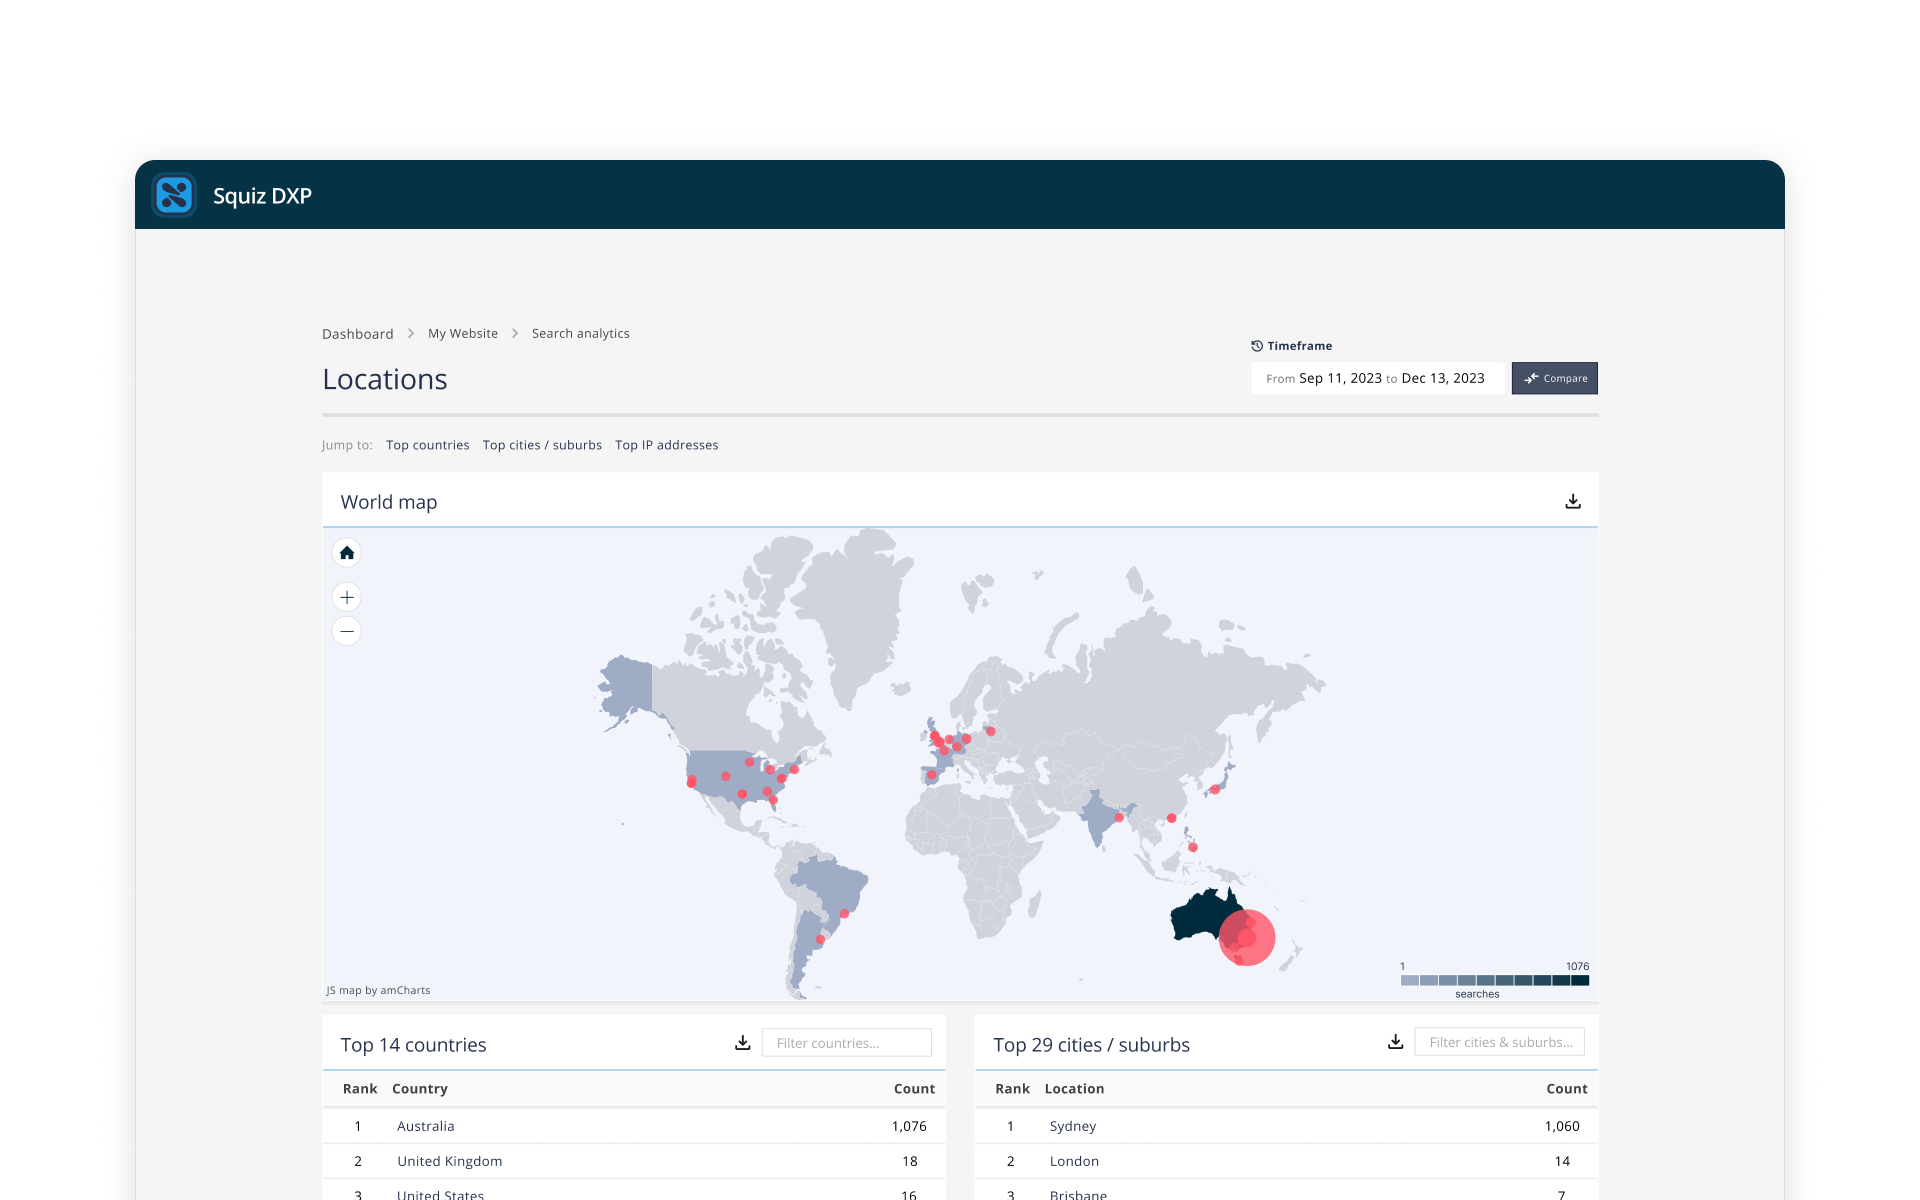
Task: Select the Australia row
Action: click(634, 1126)
